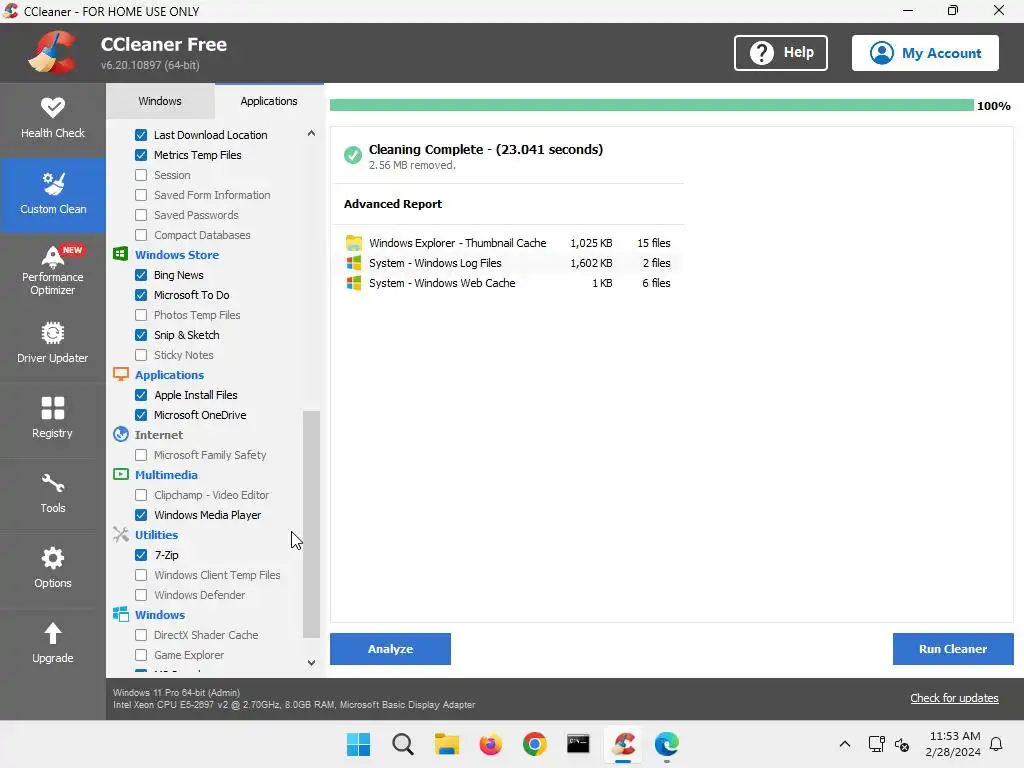Screen dimensions: 1024x768
Task: Enable Saved Form Information
Action: [x=141, y=195]
